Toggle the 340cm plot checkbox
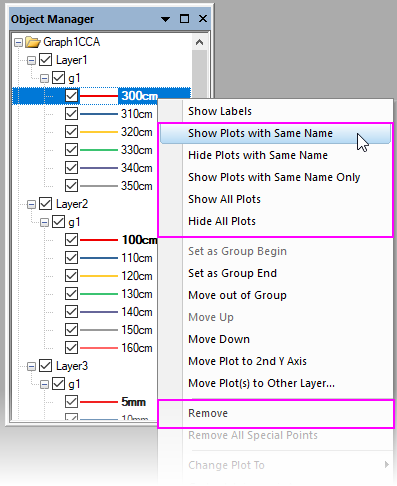The width and height of the screenshot is (397, 486). (71, 168)
